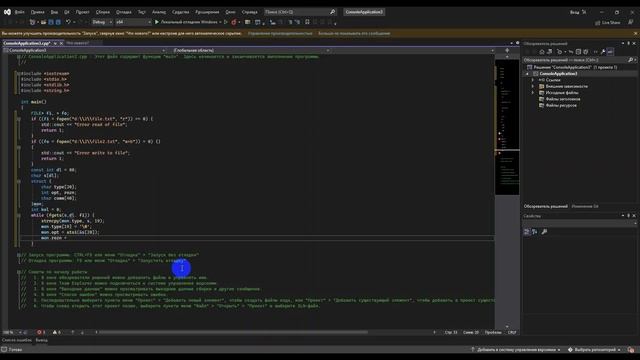Viewport: 640px width, 360px height.
Task: Click the Visual Studio logo icon
Action: (7, 12)
